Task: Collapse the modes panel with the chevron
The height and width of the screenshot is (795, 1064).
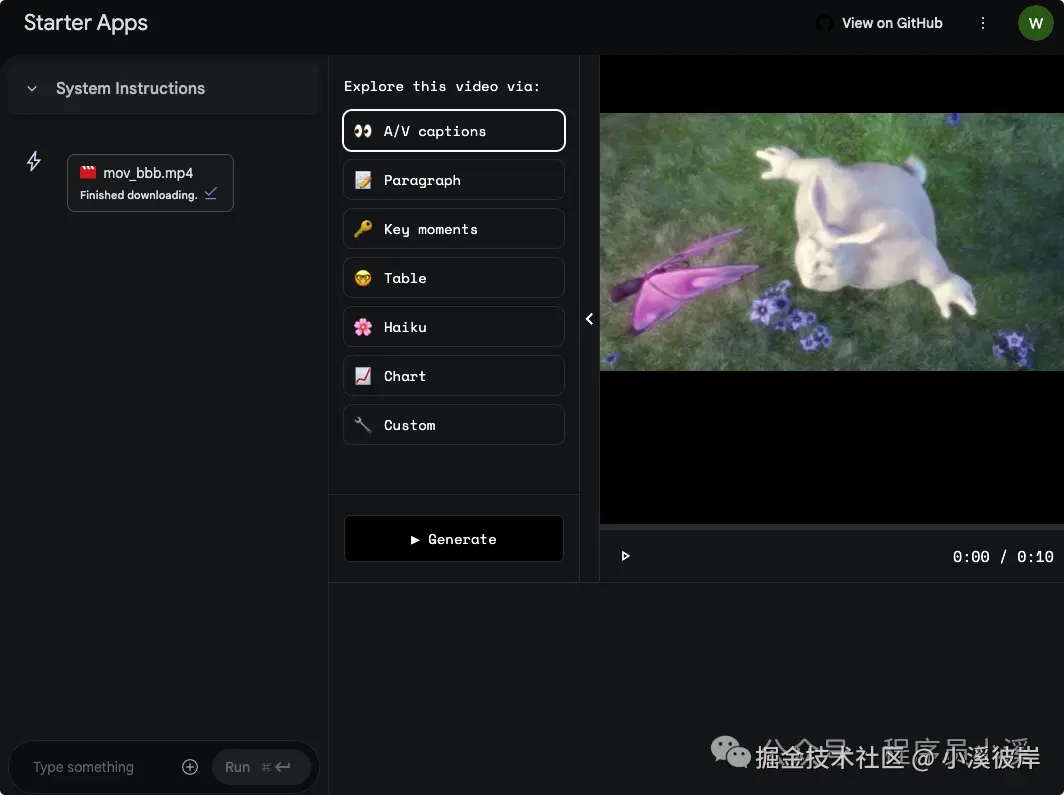Action: tap(589, 318)
